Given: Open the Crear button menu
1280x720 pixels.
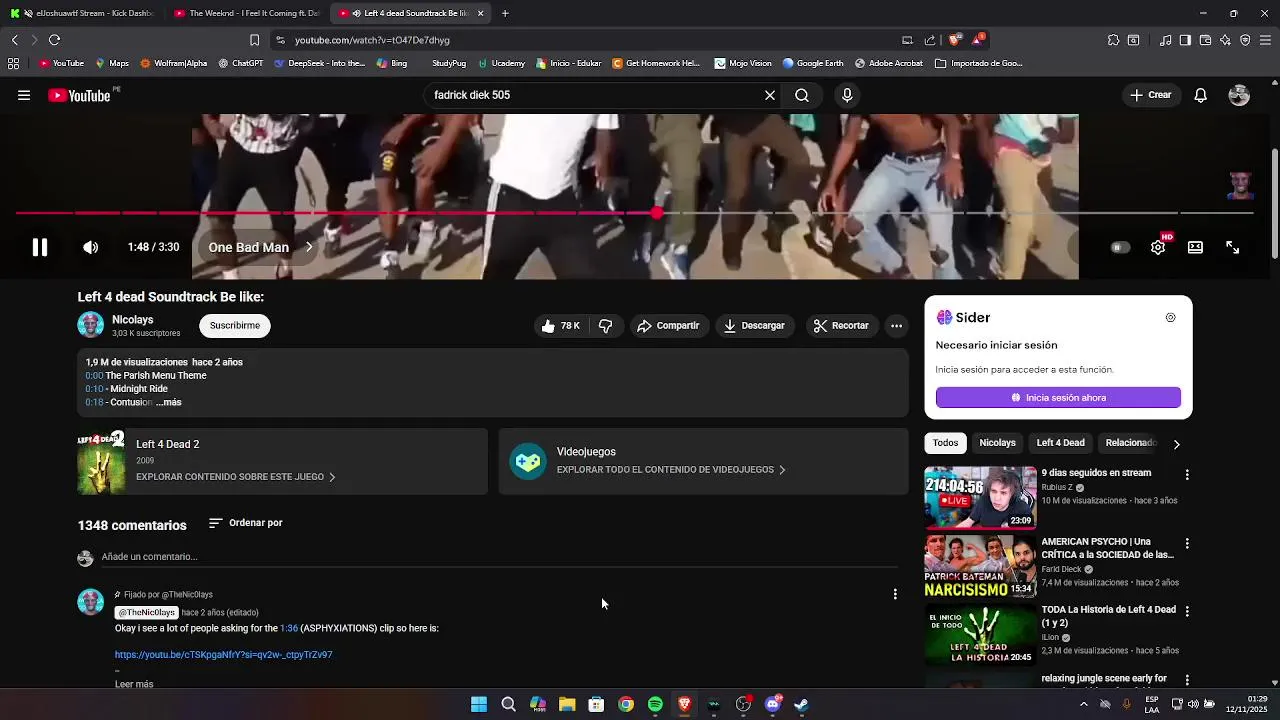Looking at the screenshot, I should tap(1150, 95).
